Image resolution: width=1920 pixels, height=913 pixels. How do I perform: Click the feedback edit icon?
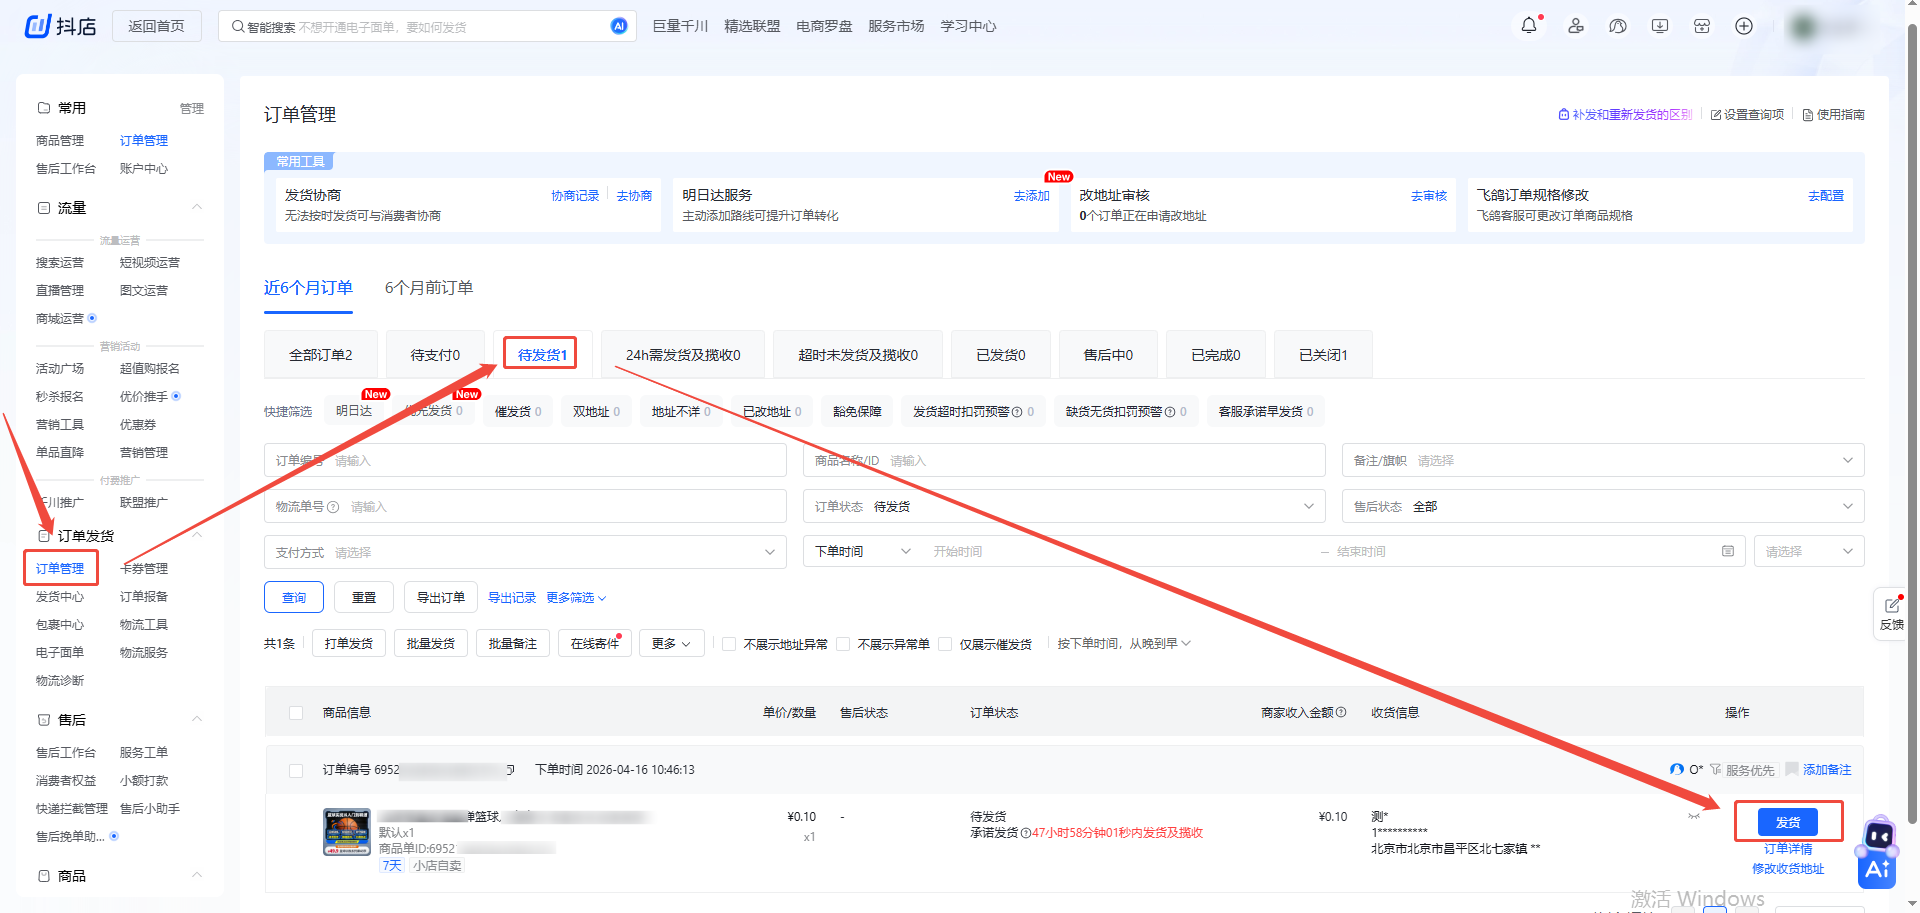tap(1892, 606)
